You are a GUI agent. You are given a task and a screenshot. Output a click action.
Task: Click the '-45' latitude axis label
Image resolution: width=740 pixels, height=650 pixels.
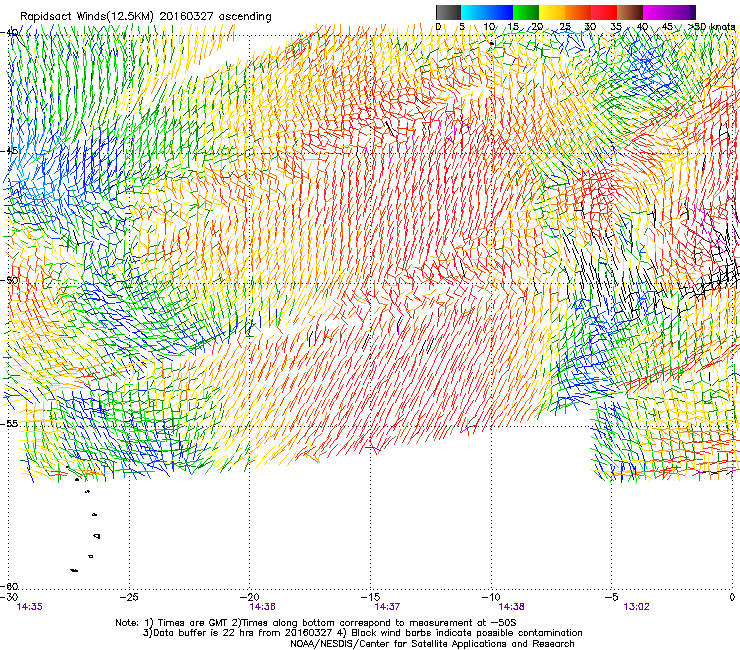pos(10,151)
